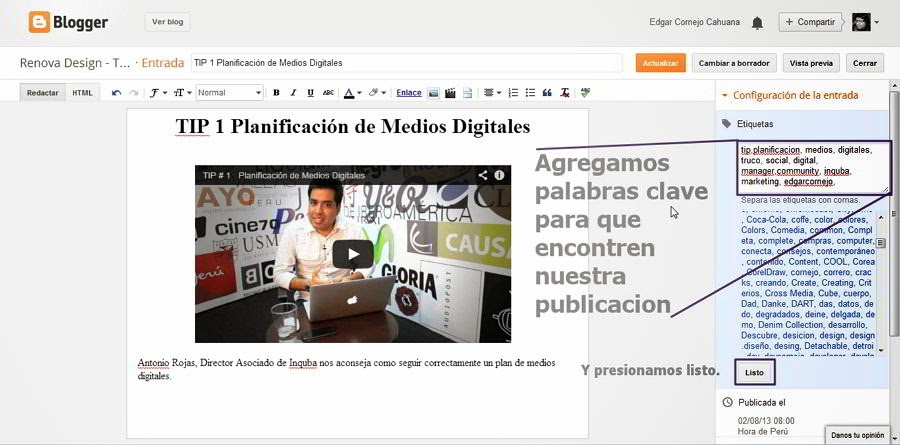Click the Danos tu opinión feedback button
The height and width of the screenshot is (445, 900).
[857, 435]
